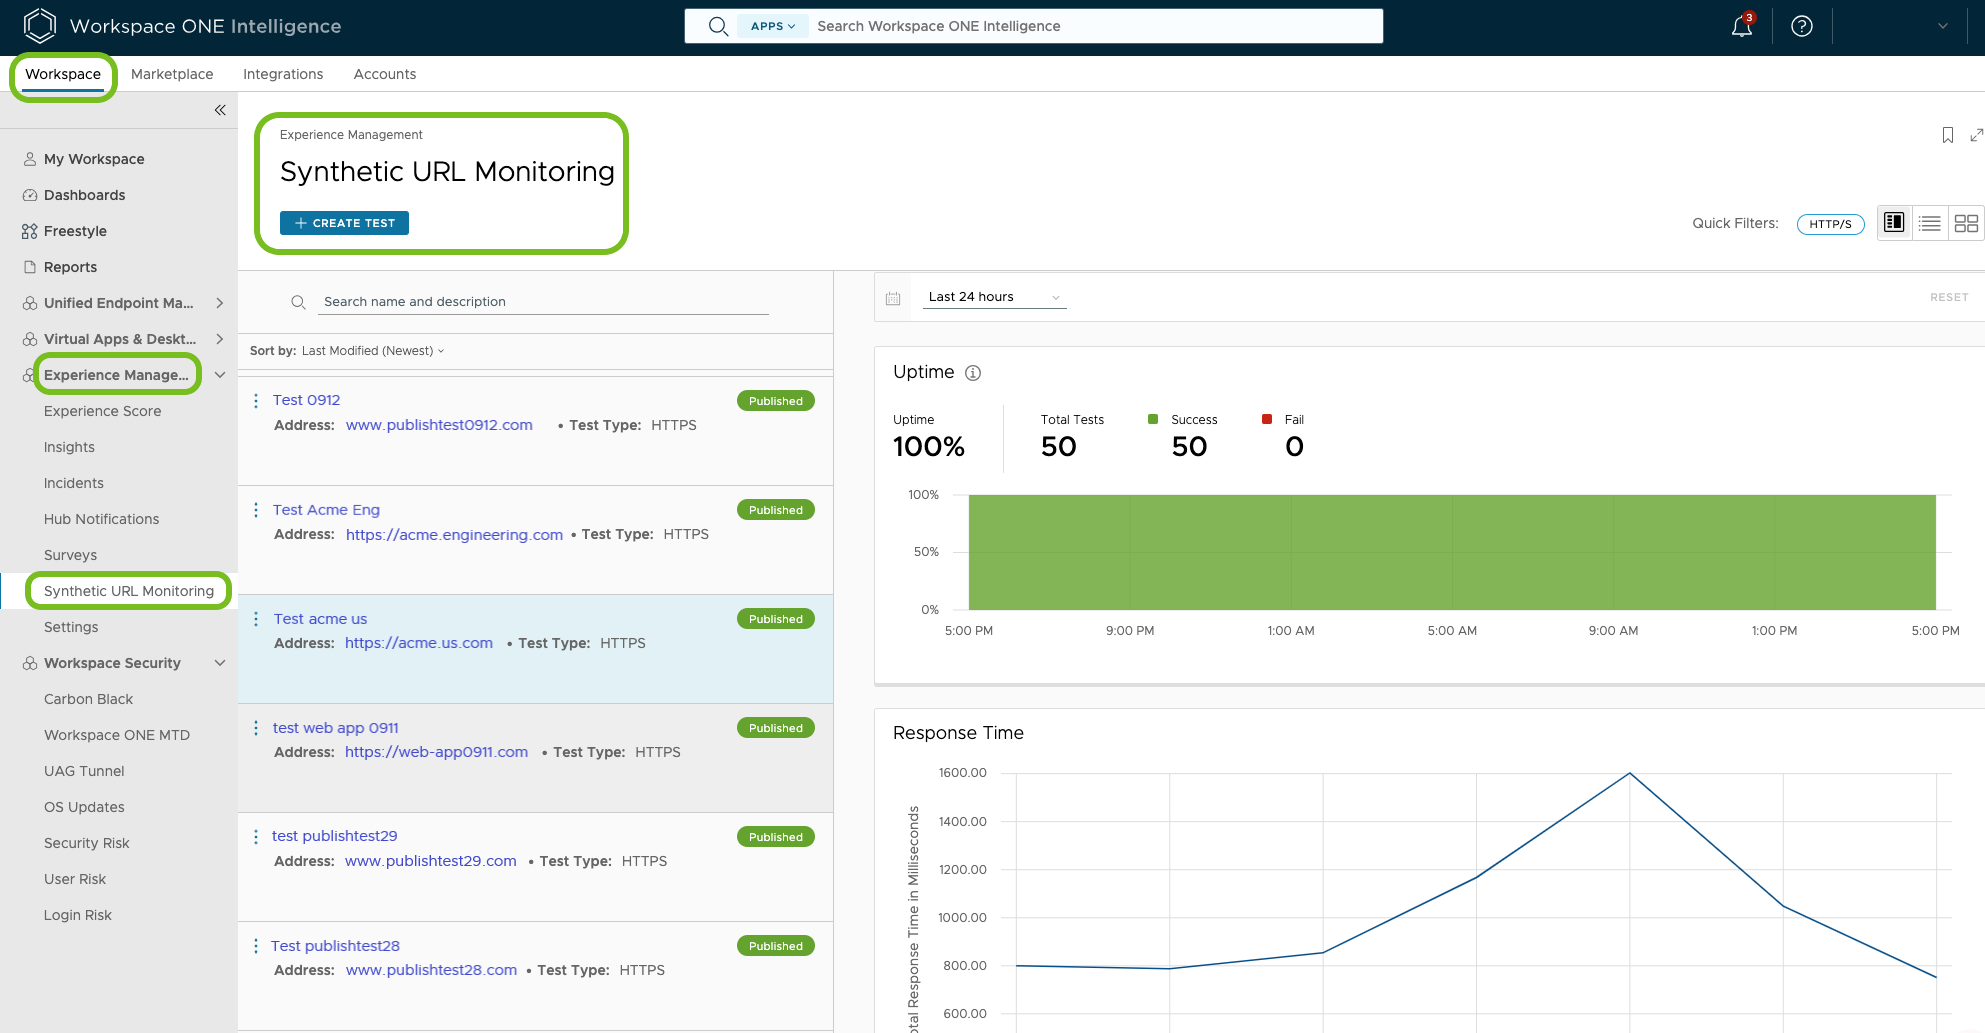The width and height of the screenshot is (1985, 1033).
Task: Switch to card grid view icon
Action: click(1966, 223)
